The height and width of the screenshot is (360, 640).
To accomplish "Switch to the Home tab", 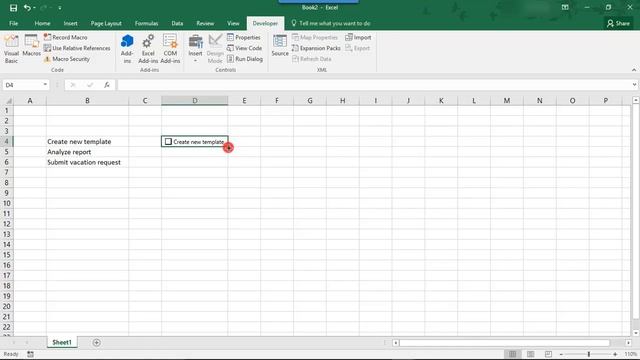I will [42, 23].
